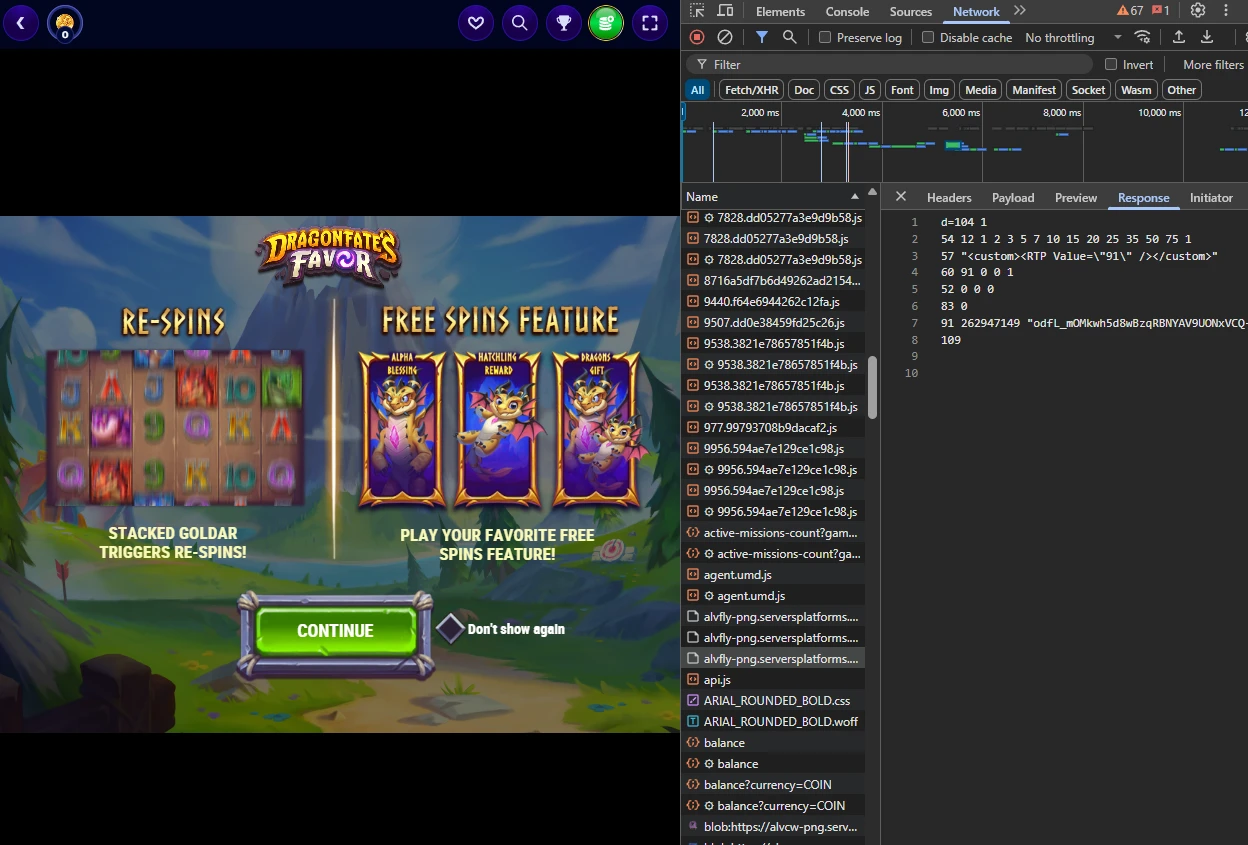Enable the Disable cache checkbox
This screenshot has width=1248, height=845.
pyautogui.click(x=928, y=37)
